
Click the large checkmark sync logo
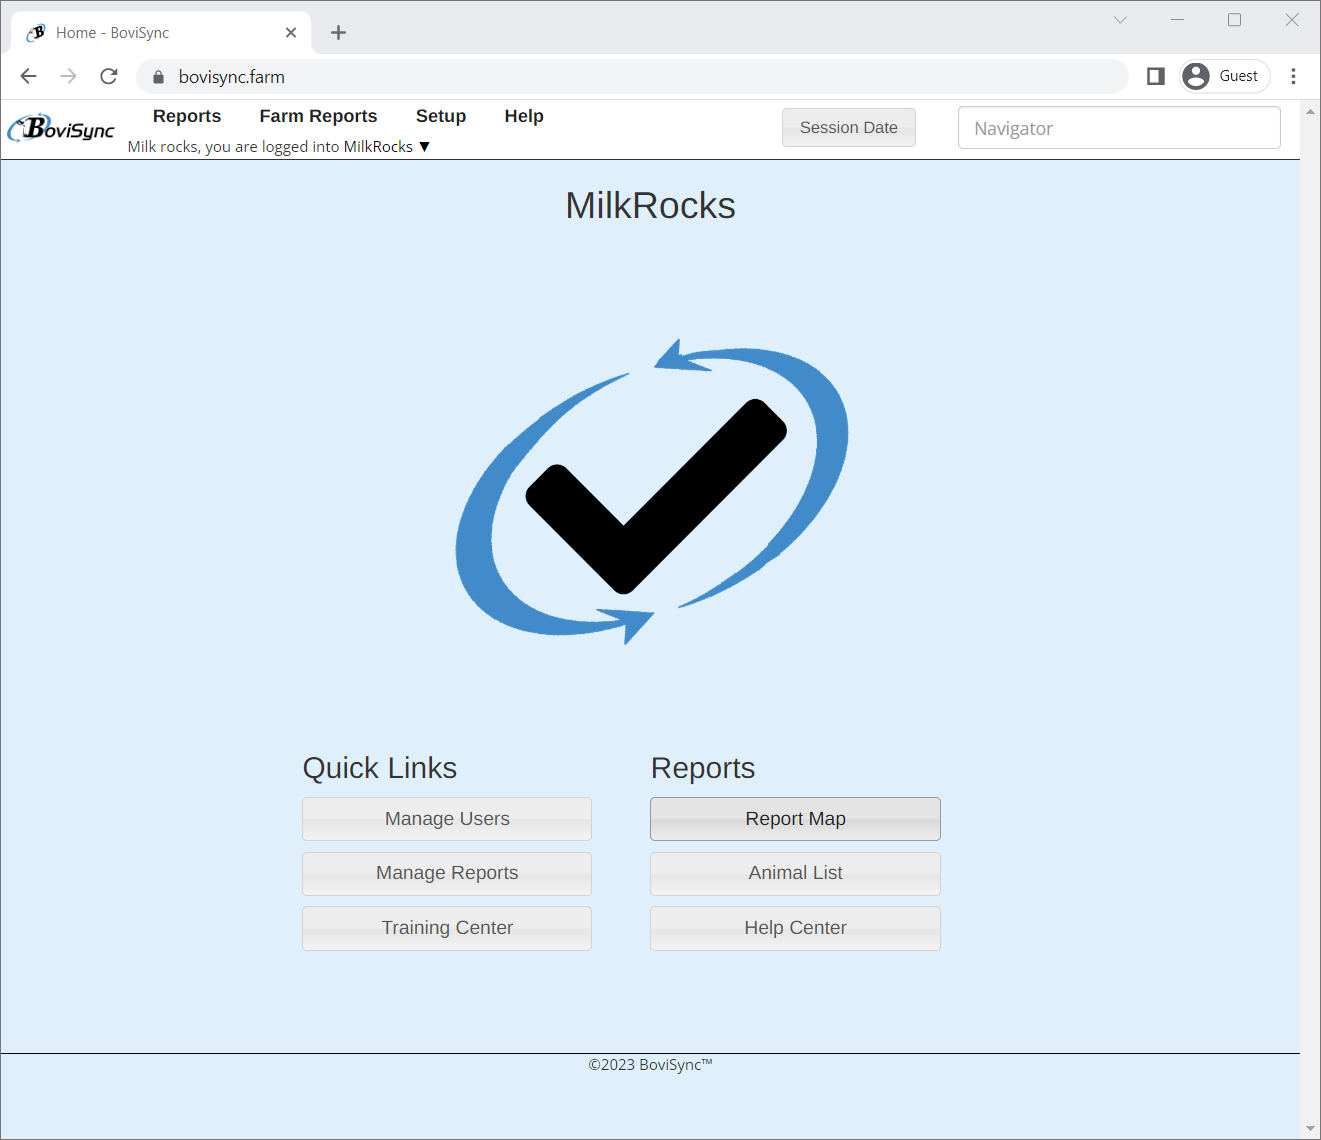pyautogui.click(x=651, y=492)
